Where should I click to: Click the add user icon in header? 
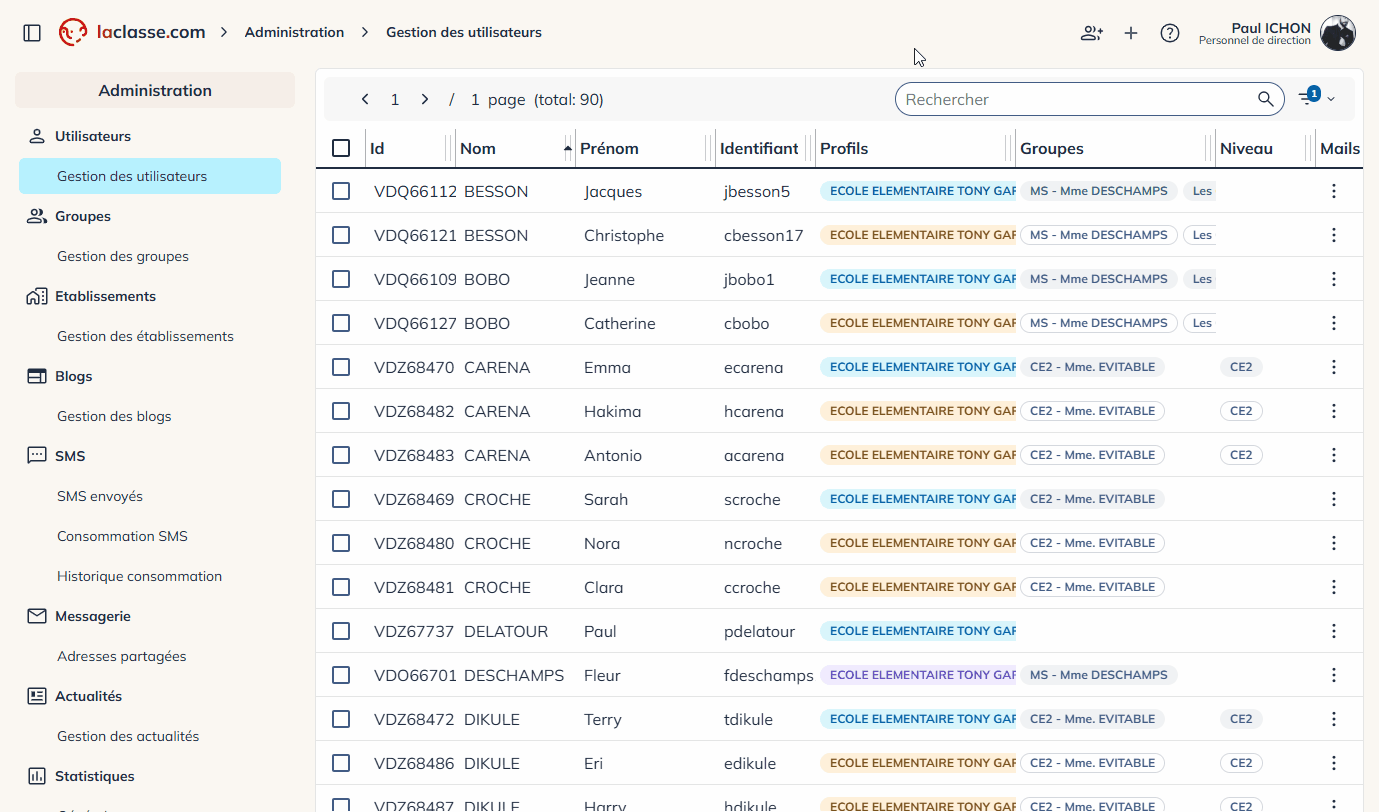pyautogui.click(x=1091, y=33)
